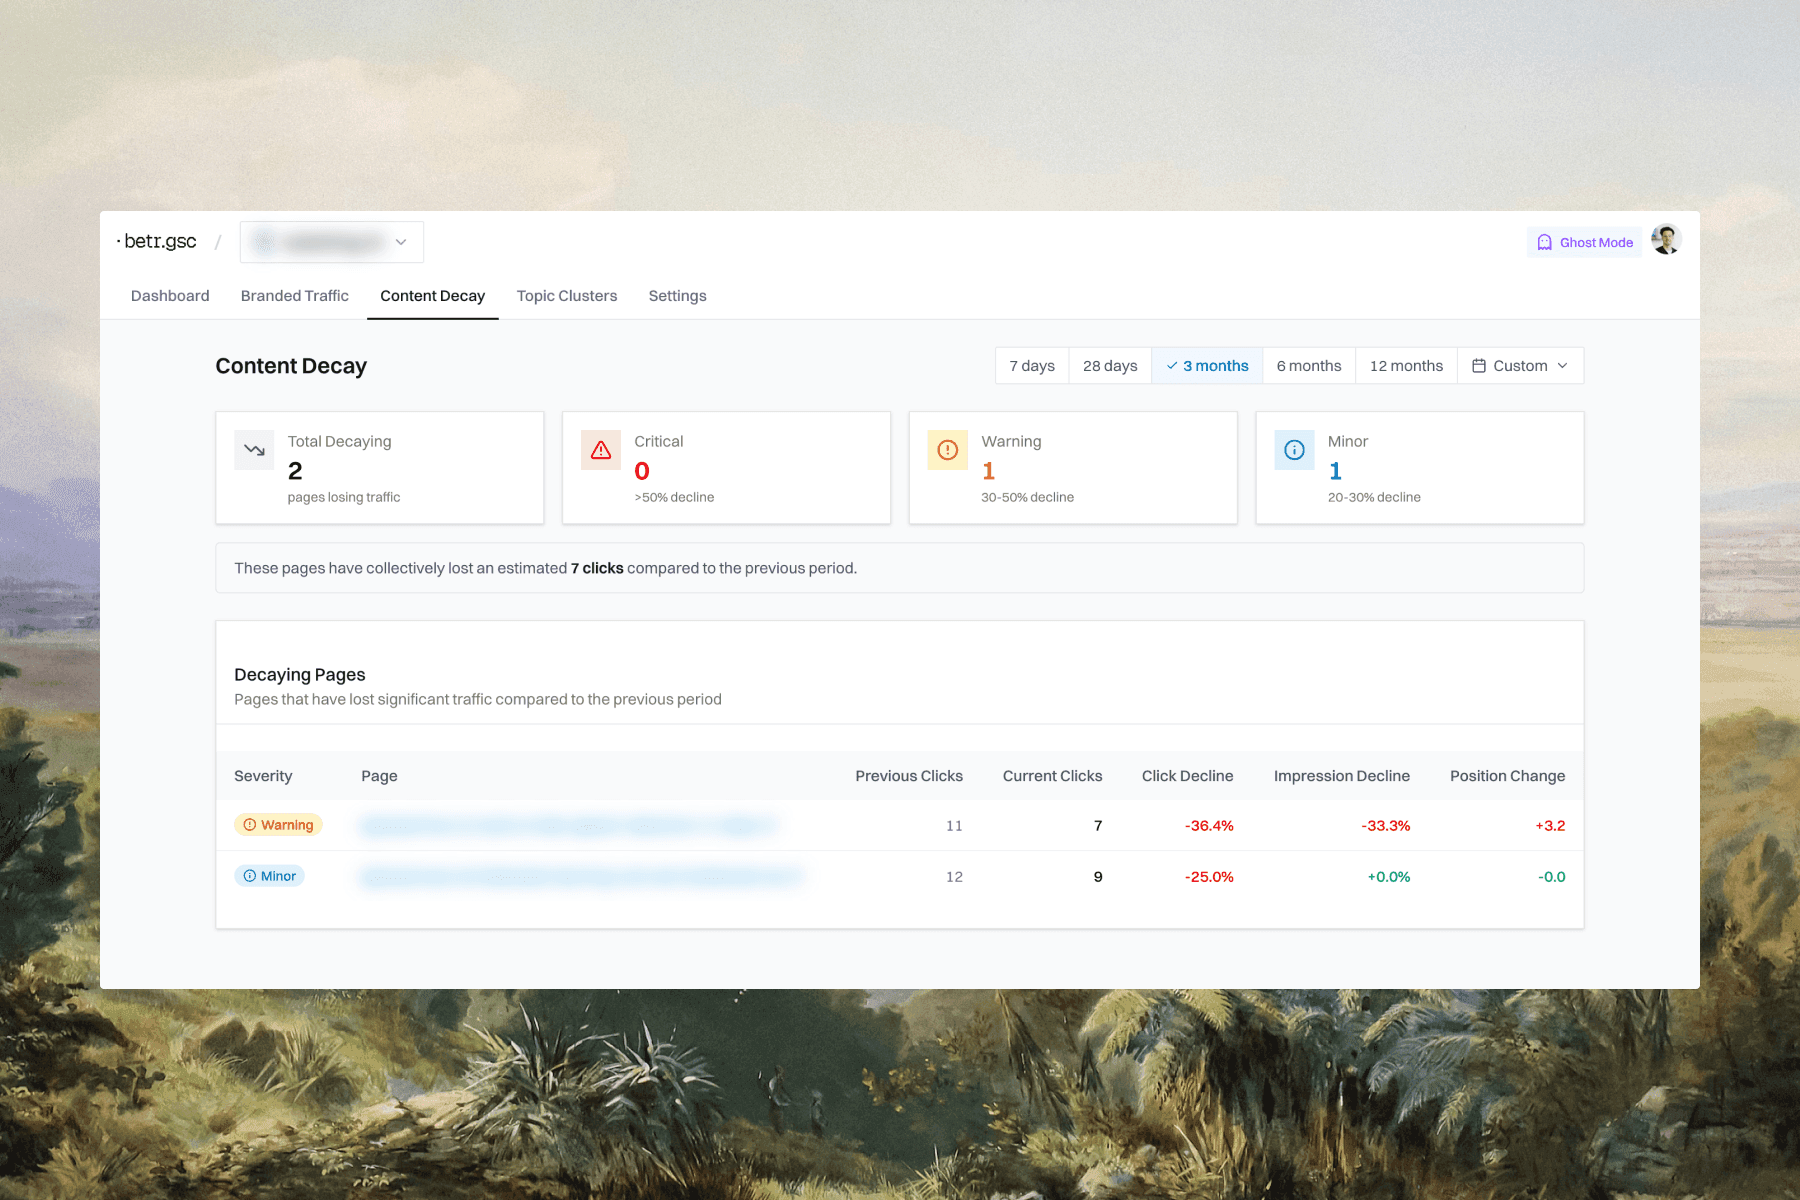This screenshot has width=1800, height=1200.
Task: Switch range to 6 months
Action: (1308, 366)
